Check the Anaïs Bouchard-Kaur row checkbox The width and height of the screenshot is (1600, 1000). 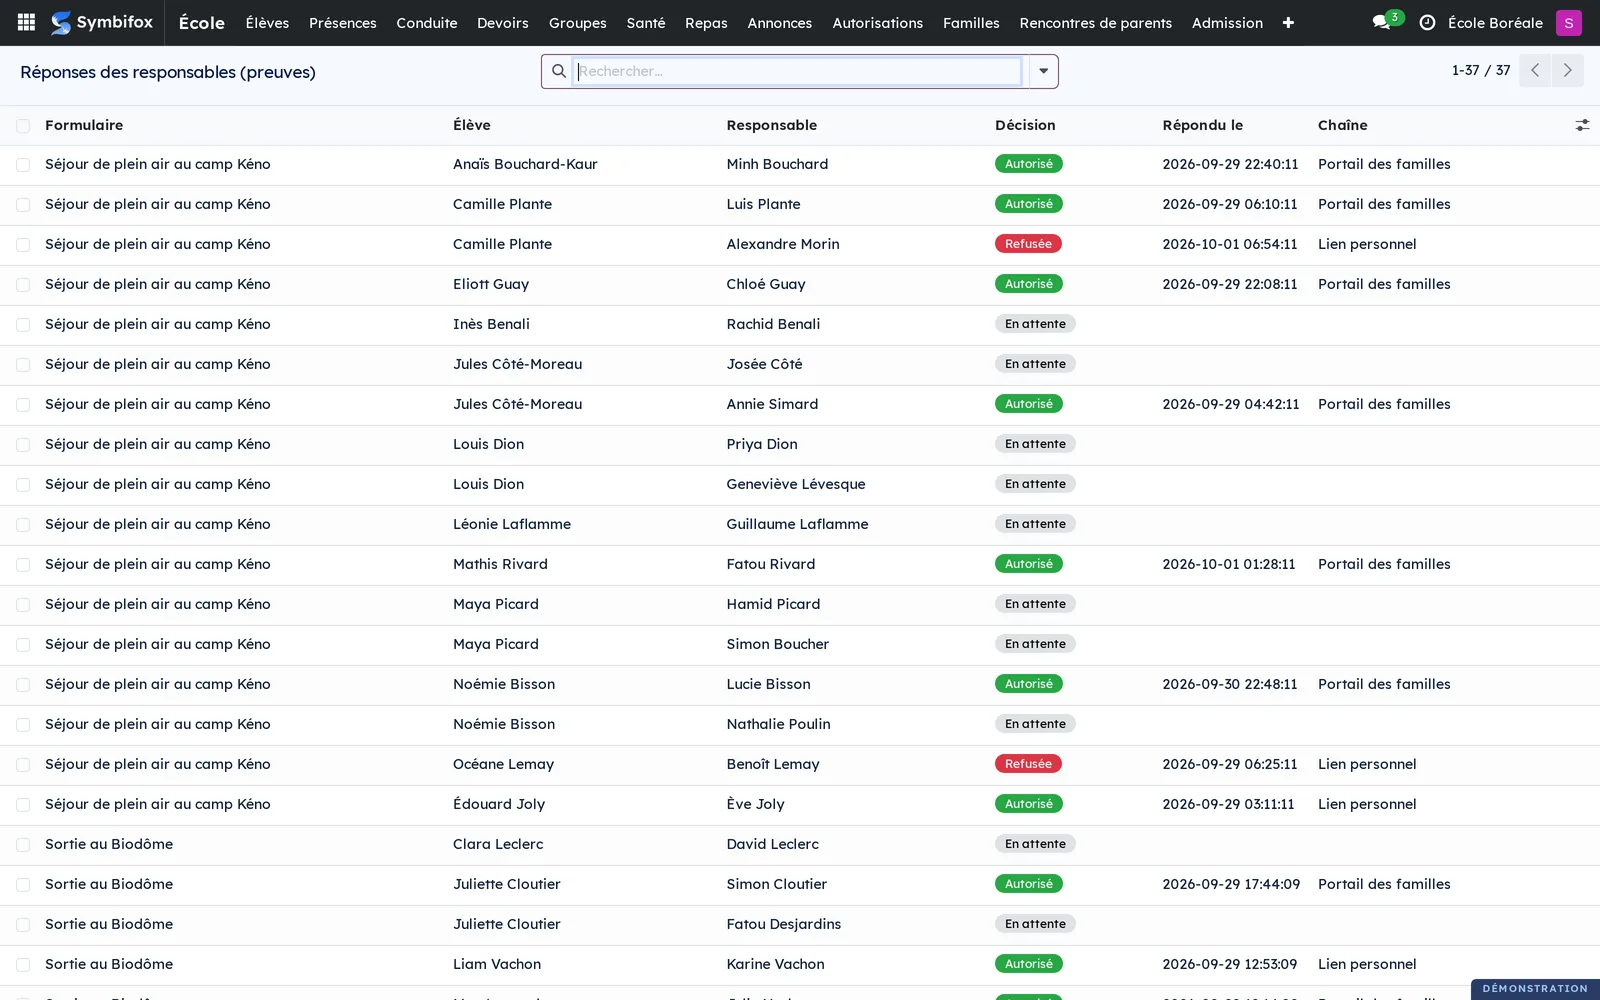(23, 165)
